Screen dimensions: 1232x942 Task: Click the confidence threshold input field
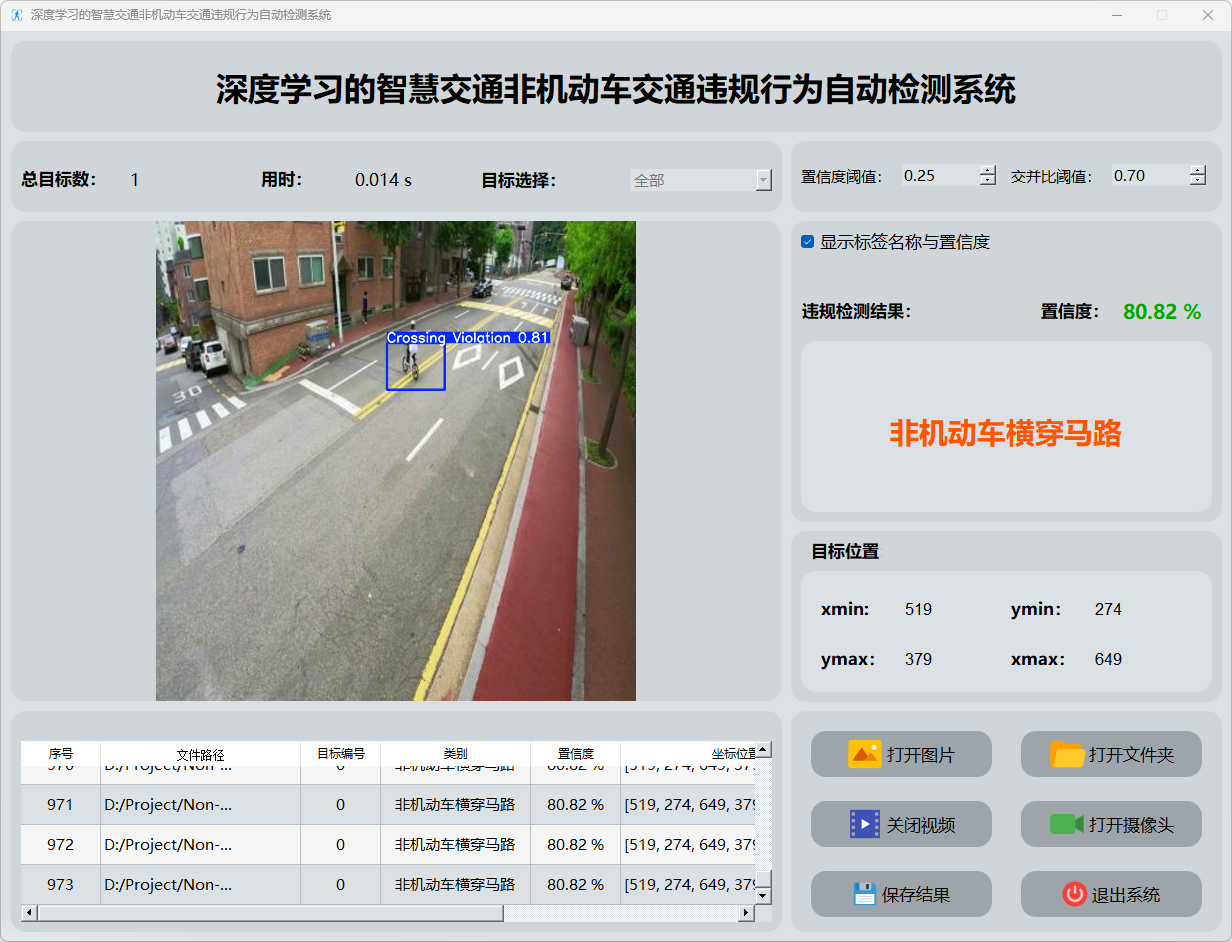(x=938, y=176)
